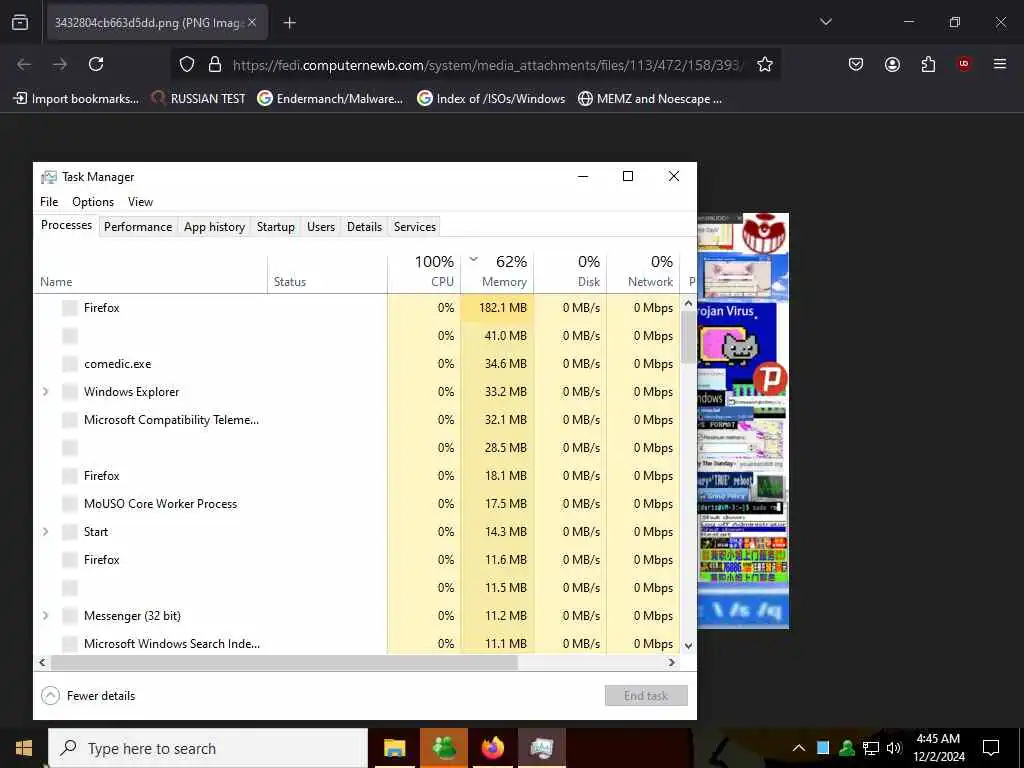Close the PNG image tab

pyautogui.click(x=252, y=22)
